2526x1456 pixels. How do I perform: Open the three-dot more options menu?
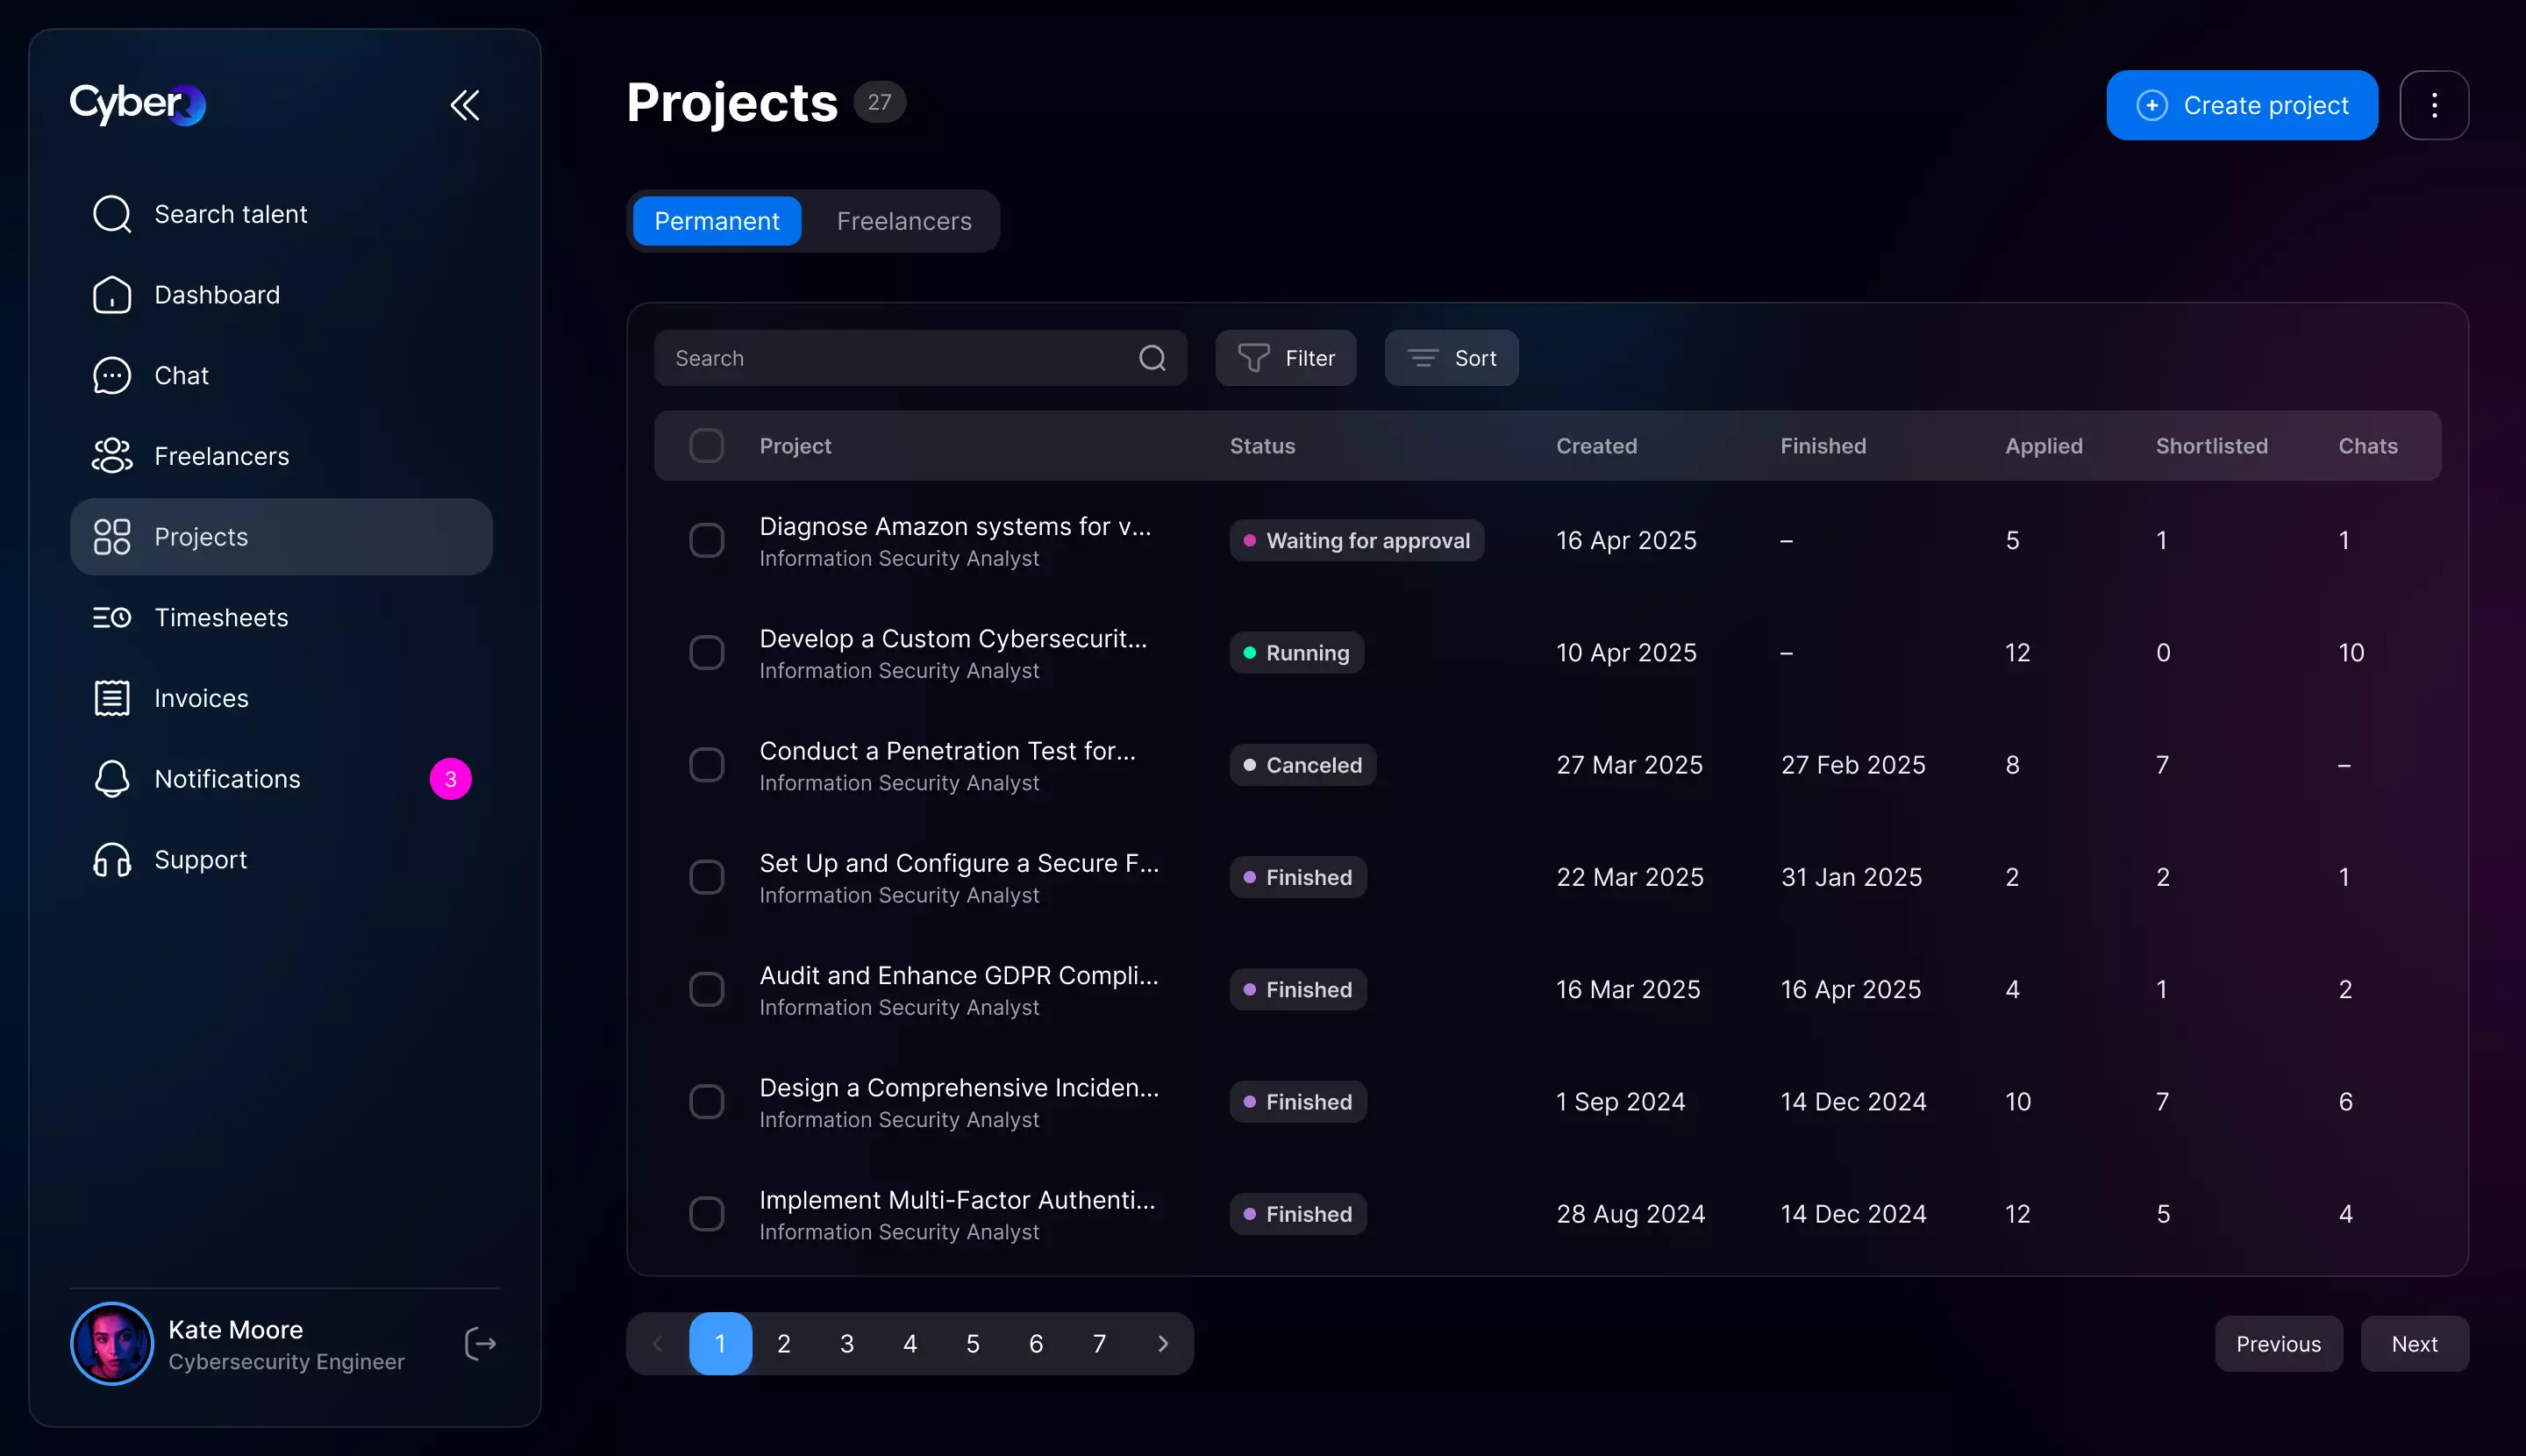2434,105
